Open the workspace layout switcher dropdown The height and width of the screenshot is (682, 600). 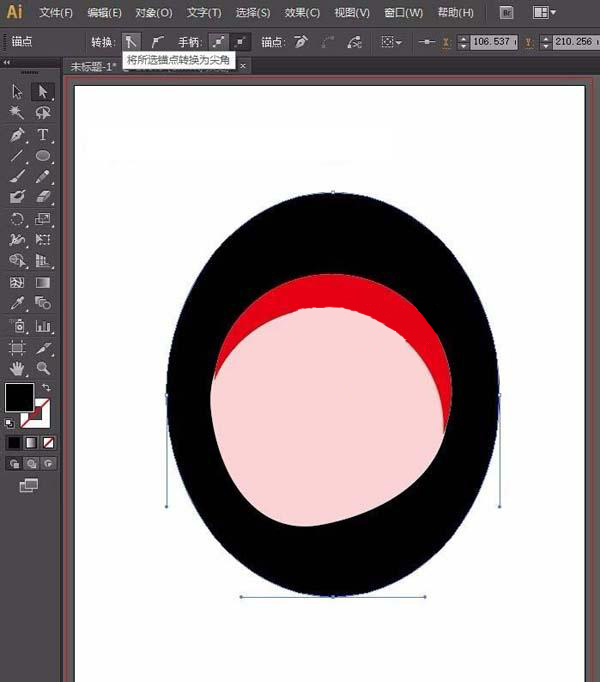click(x=544, y=13)
